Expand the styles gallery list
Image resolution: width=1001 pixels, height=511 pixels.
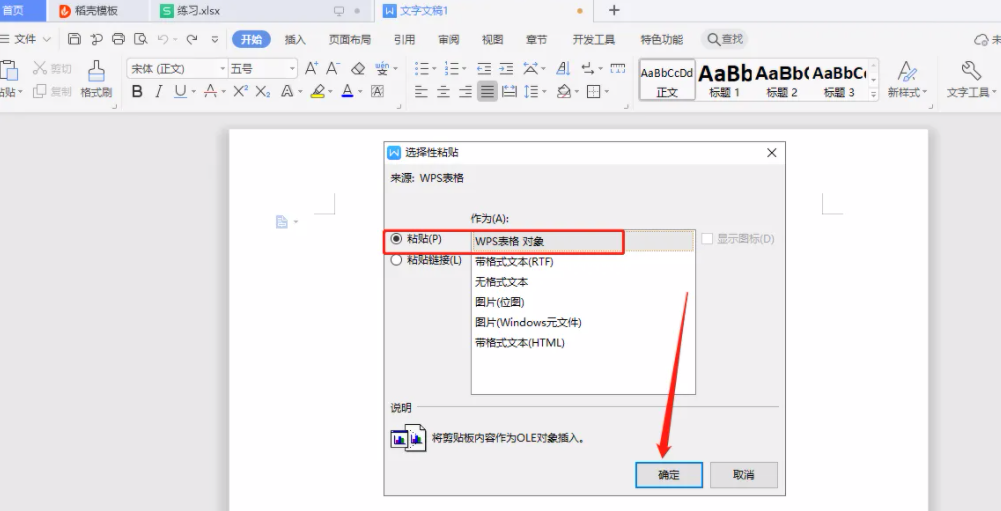[873, 94]
